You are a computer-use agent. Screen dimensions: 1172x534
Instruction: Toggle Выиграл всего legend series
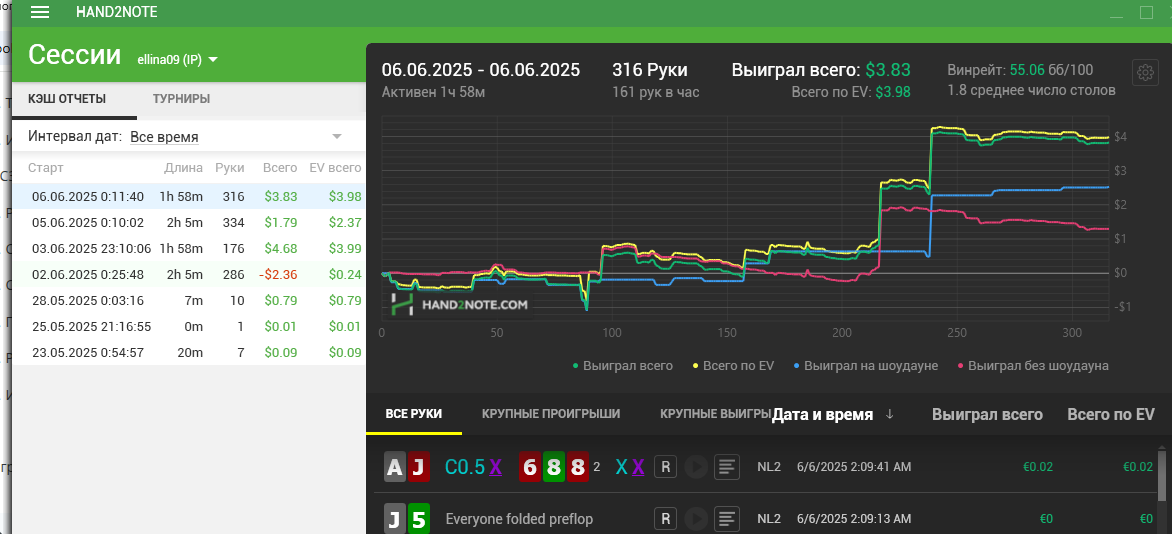click(622, 366)
